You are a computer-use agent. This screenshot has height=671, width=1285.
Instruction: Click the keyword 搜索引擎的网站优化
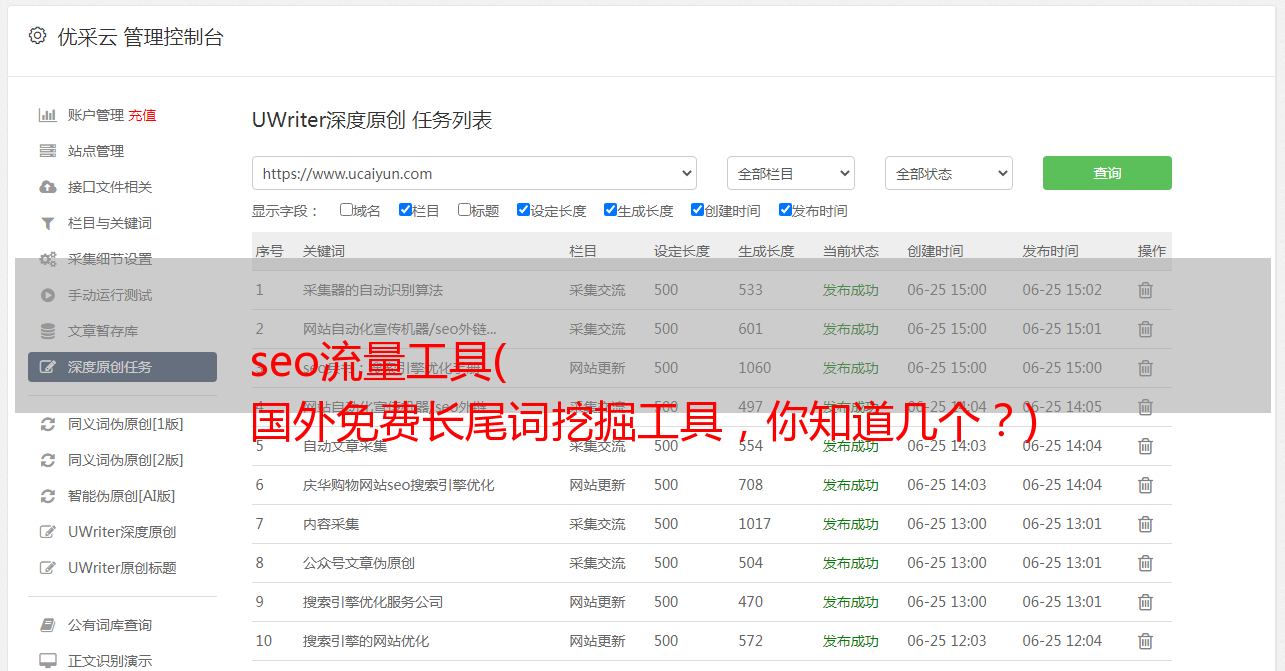366,641
